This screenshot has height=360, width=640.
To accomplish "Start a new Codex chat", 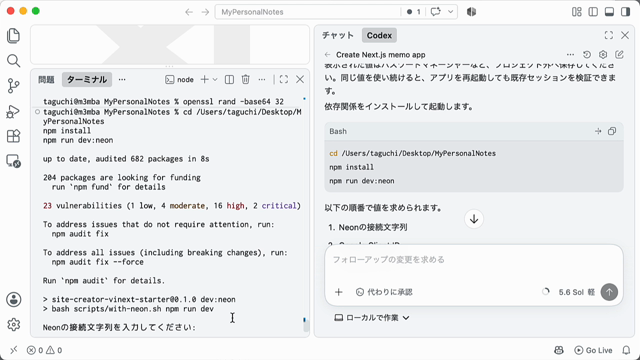I will tap(619, 55).
